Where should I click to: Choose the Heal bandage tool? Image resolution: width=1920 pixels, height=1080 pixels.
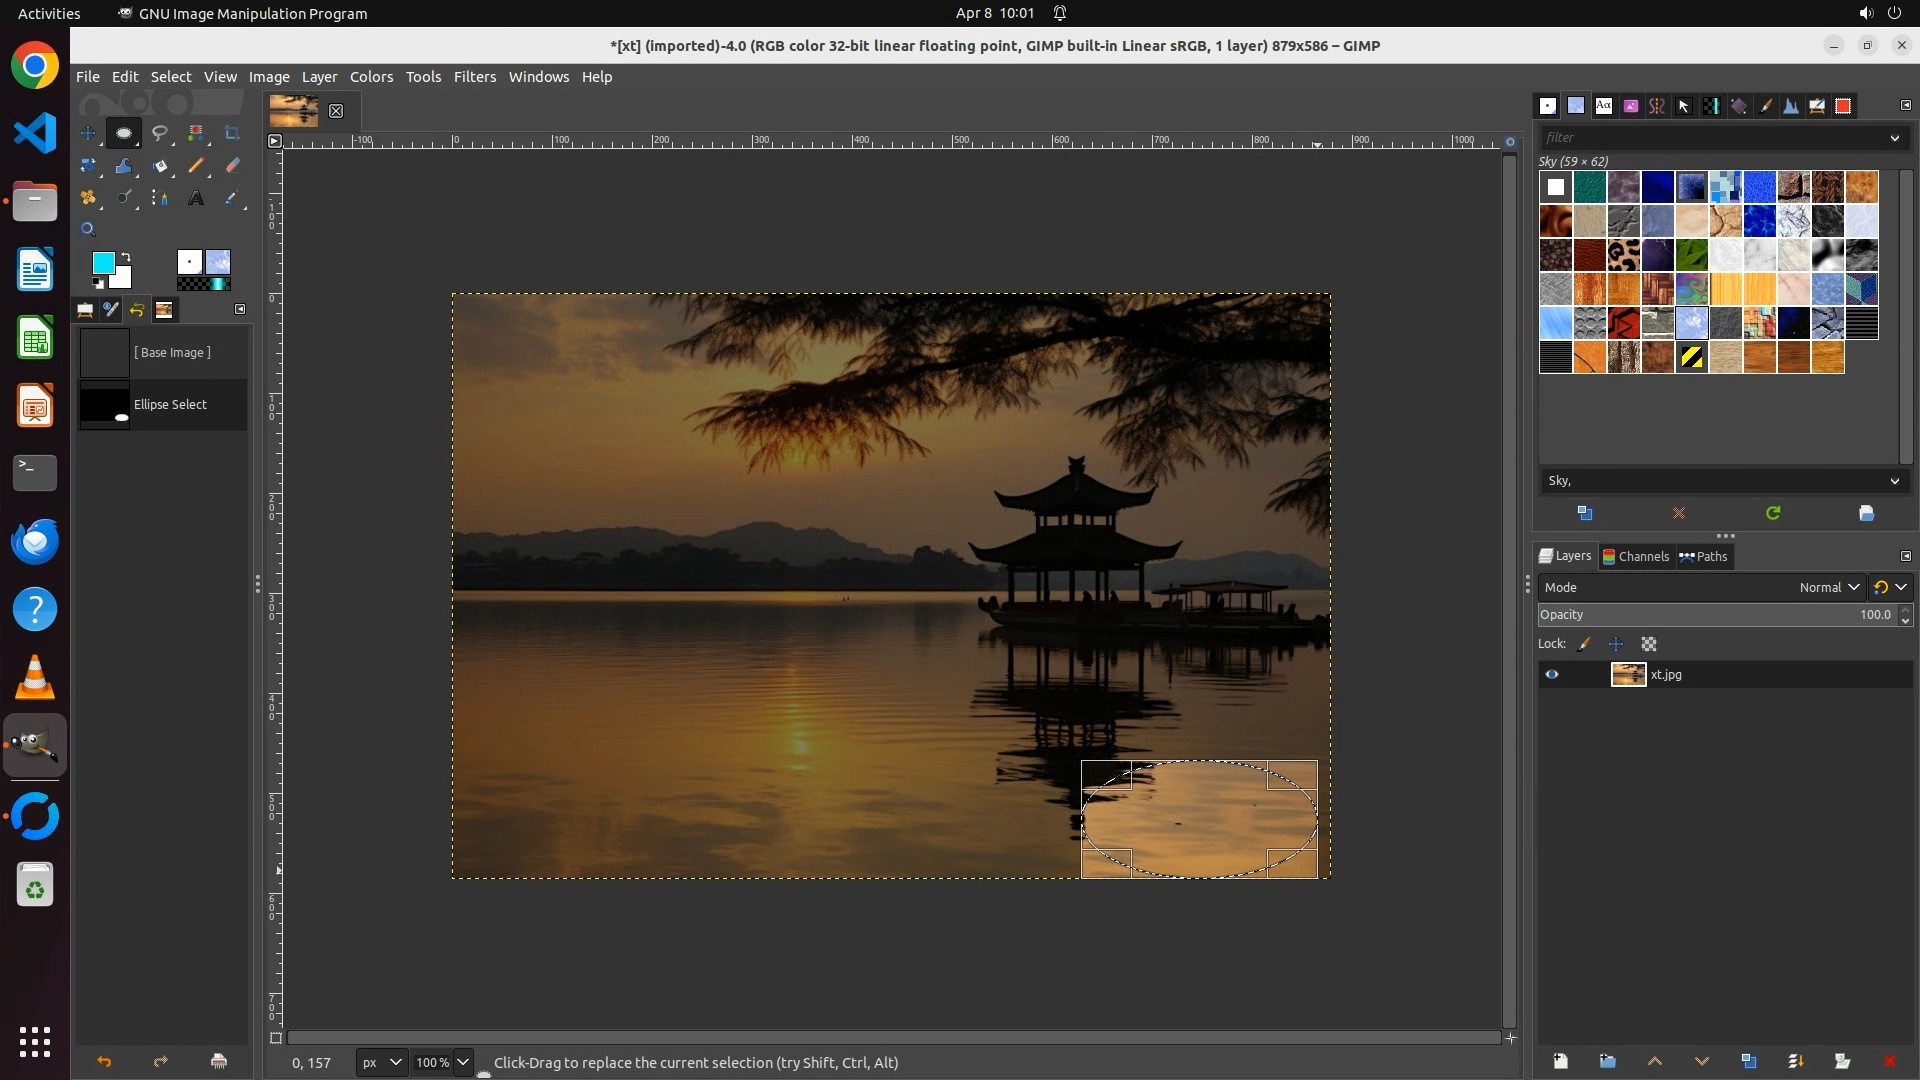(x=88, y=198)
